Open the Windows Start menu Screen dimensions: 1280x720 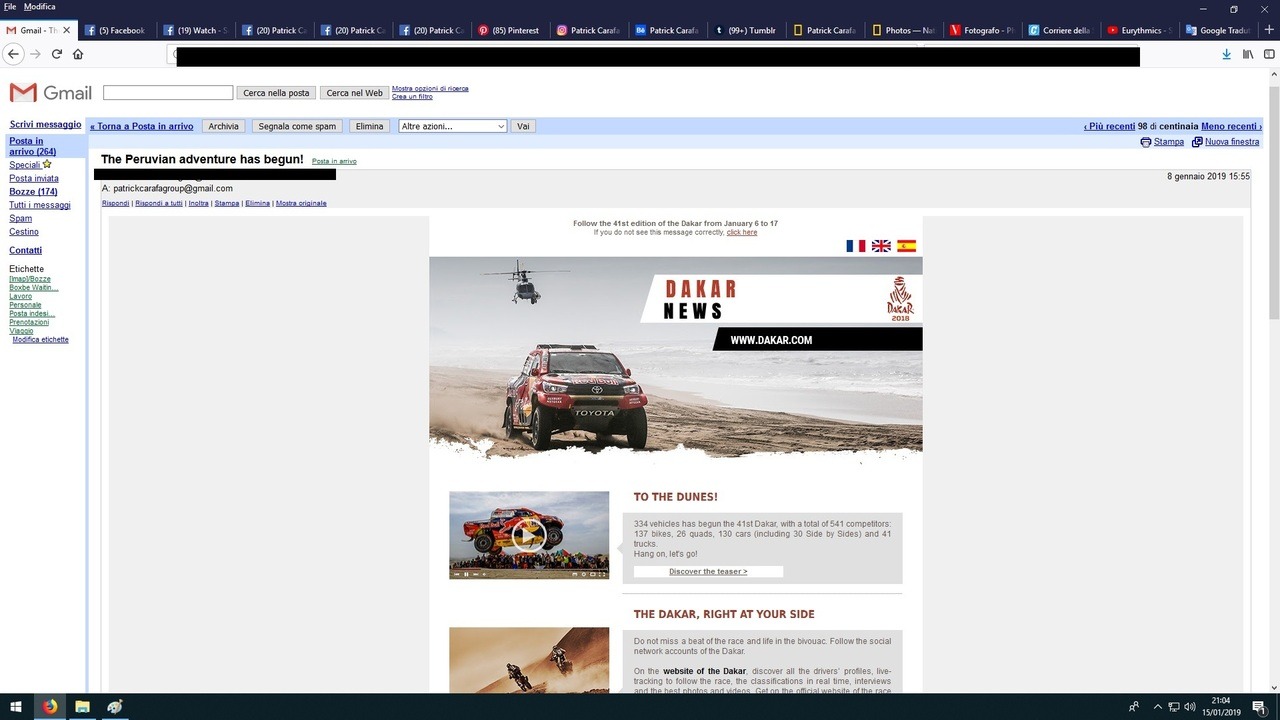point(17,706)
